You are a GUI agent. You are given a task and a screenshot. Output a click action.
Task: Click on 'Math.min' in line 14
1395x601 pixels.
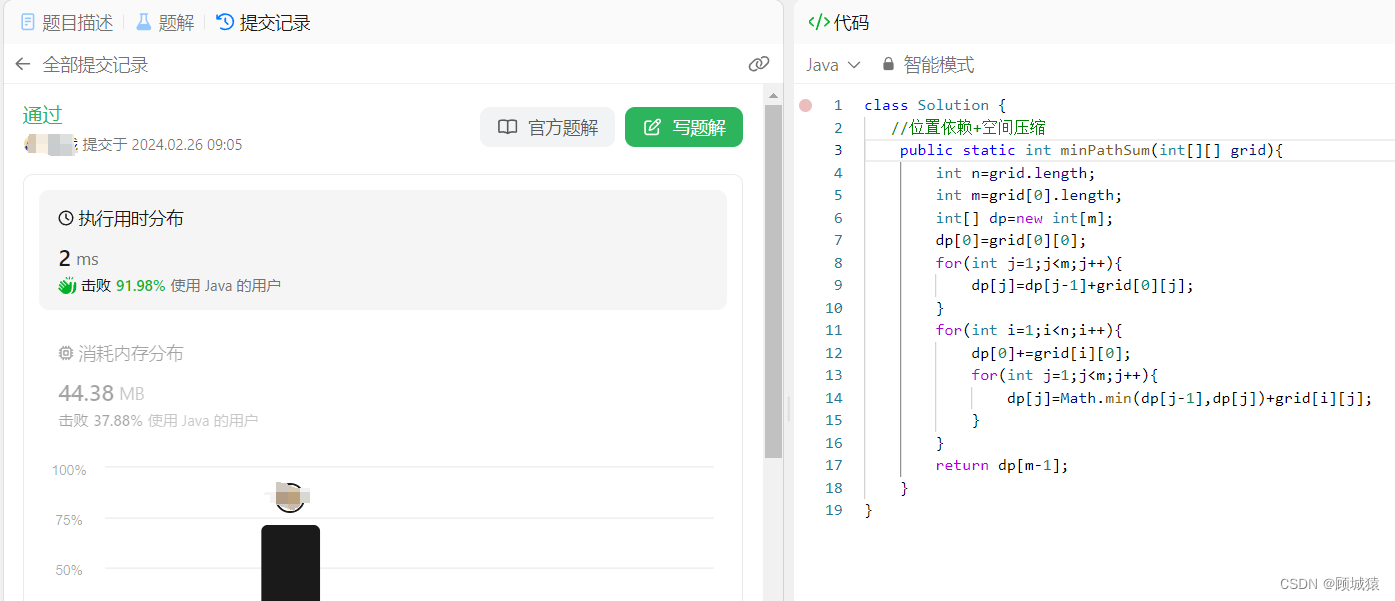(x=1095, y=398)
